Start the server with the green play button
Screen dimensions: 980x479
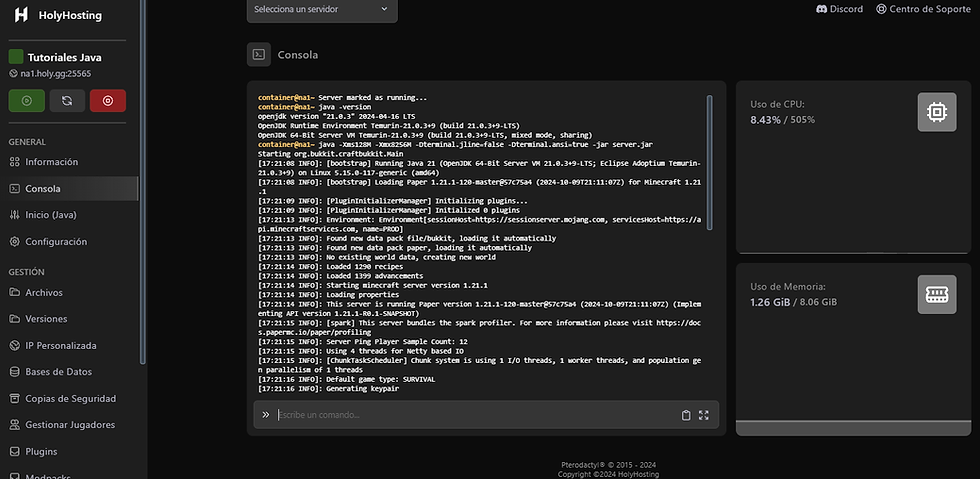pyautogui.click(x=27, y=101)
